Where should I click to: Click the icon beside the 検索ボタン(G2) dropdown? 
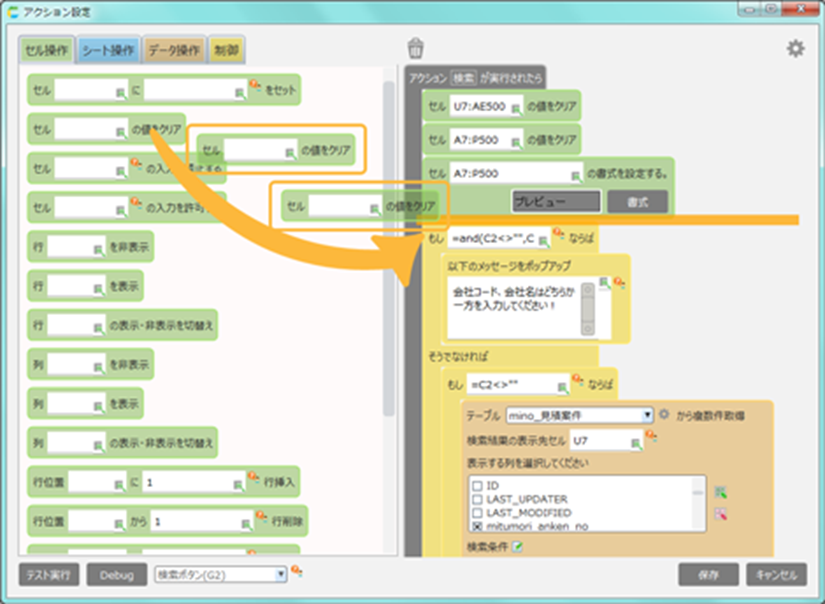297,573
